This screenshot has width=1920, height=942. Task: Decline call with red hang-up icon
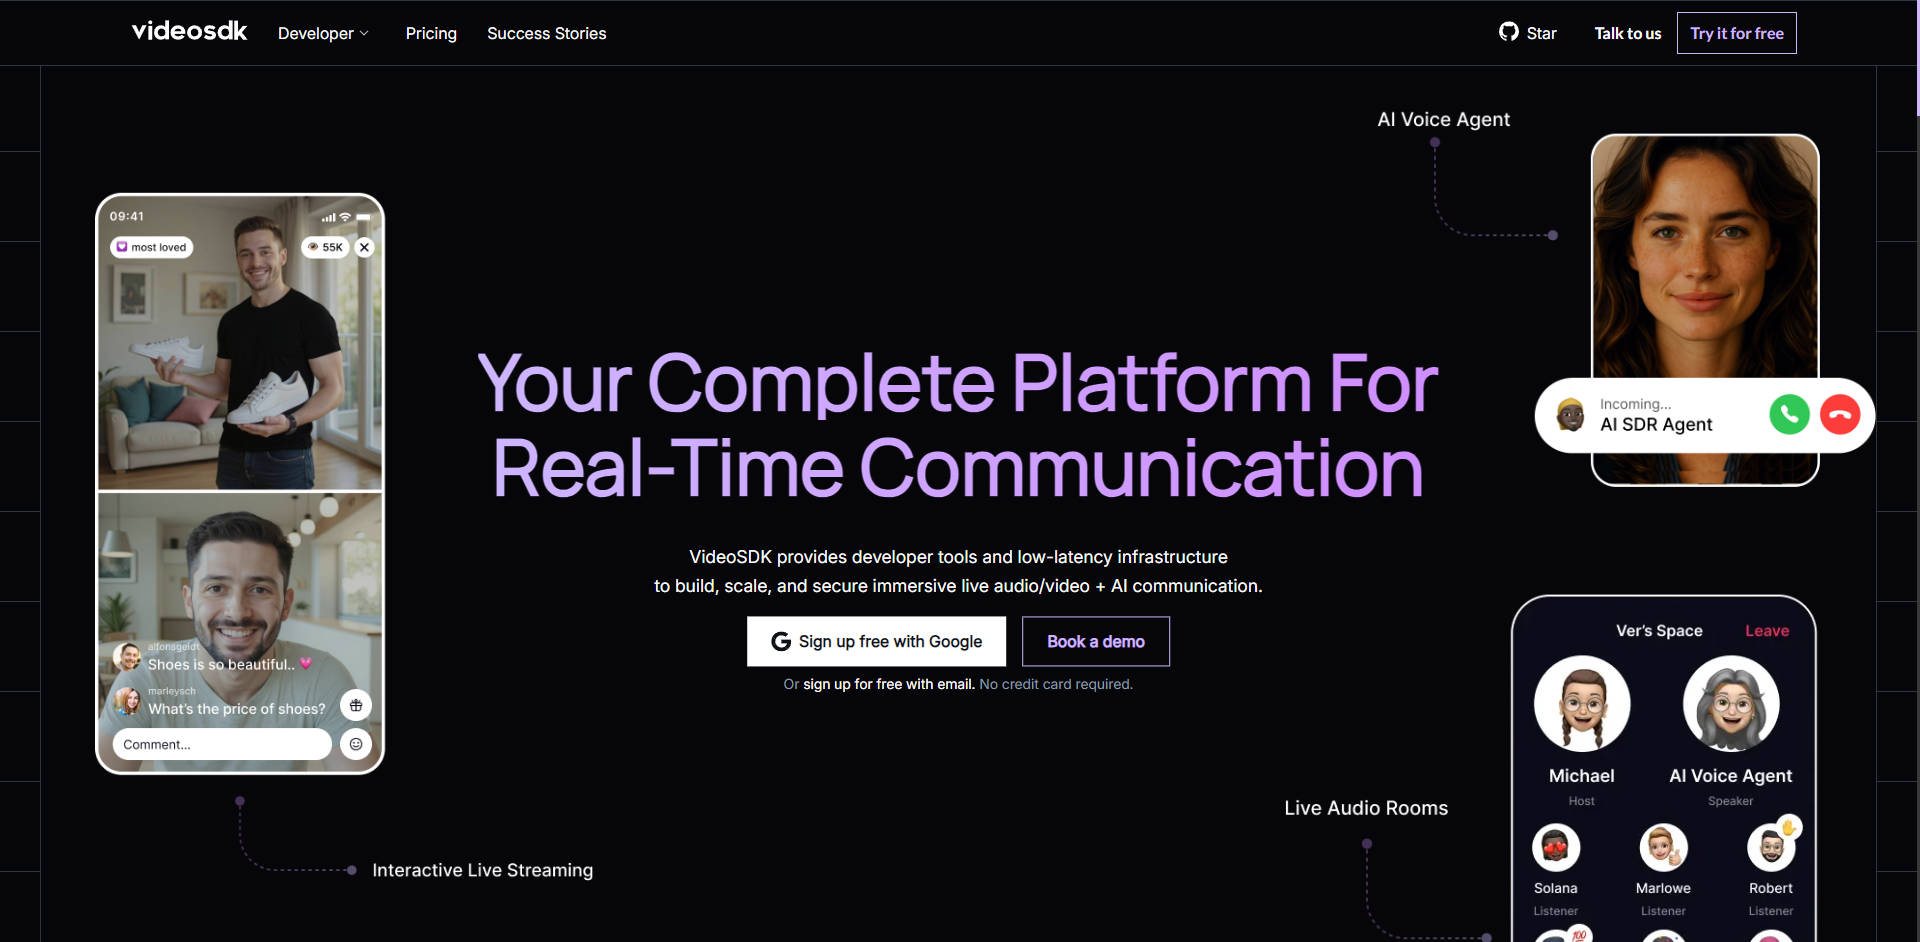[1839, 414]
